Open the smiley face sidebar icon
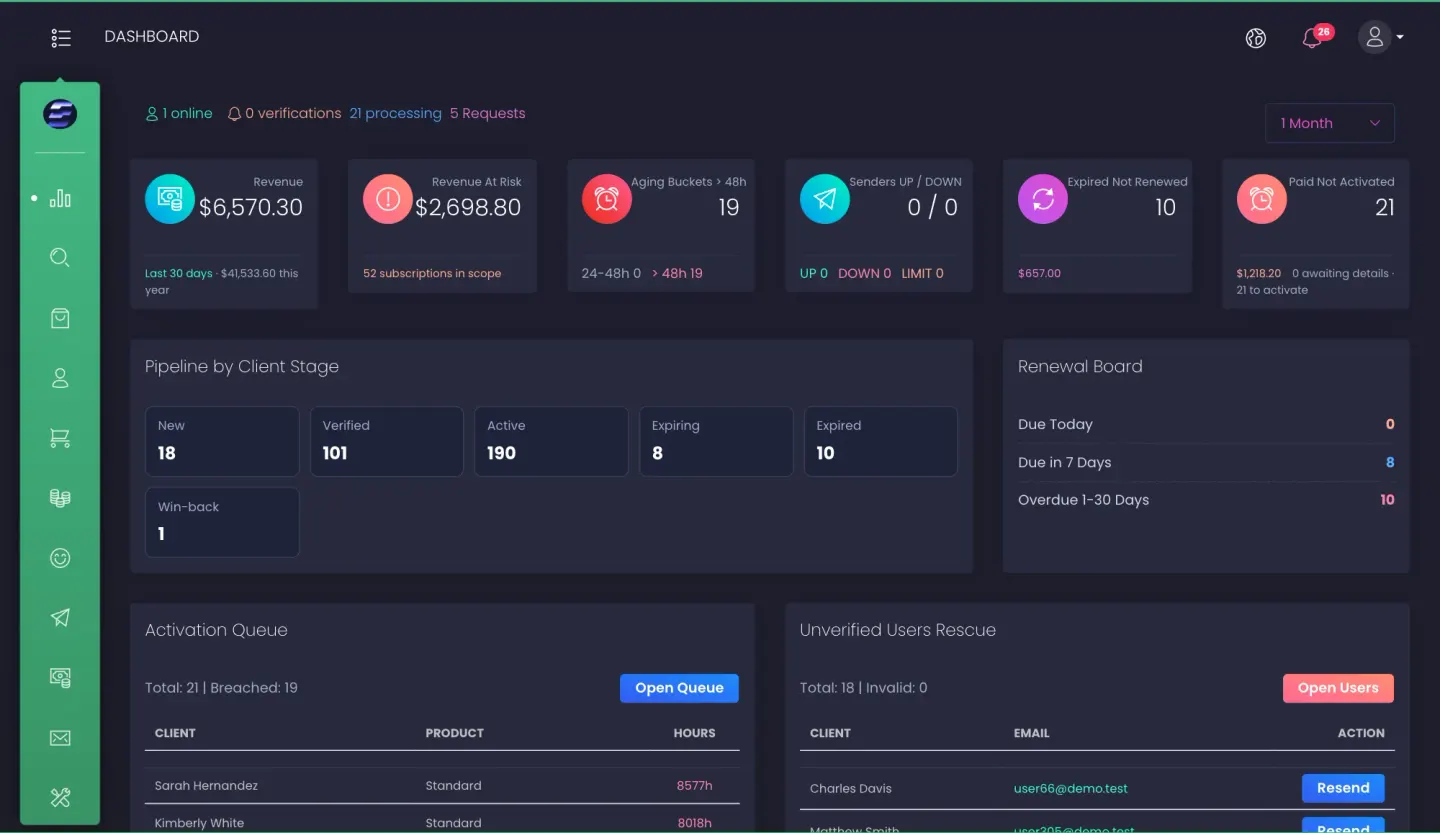1440x833 pixels. [x=60, y=558]
